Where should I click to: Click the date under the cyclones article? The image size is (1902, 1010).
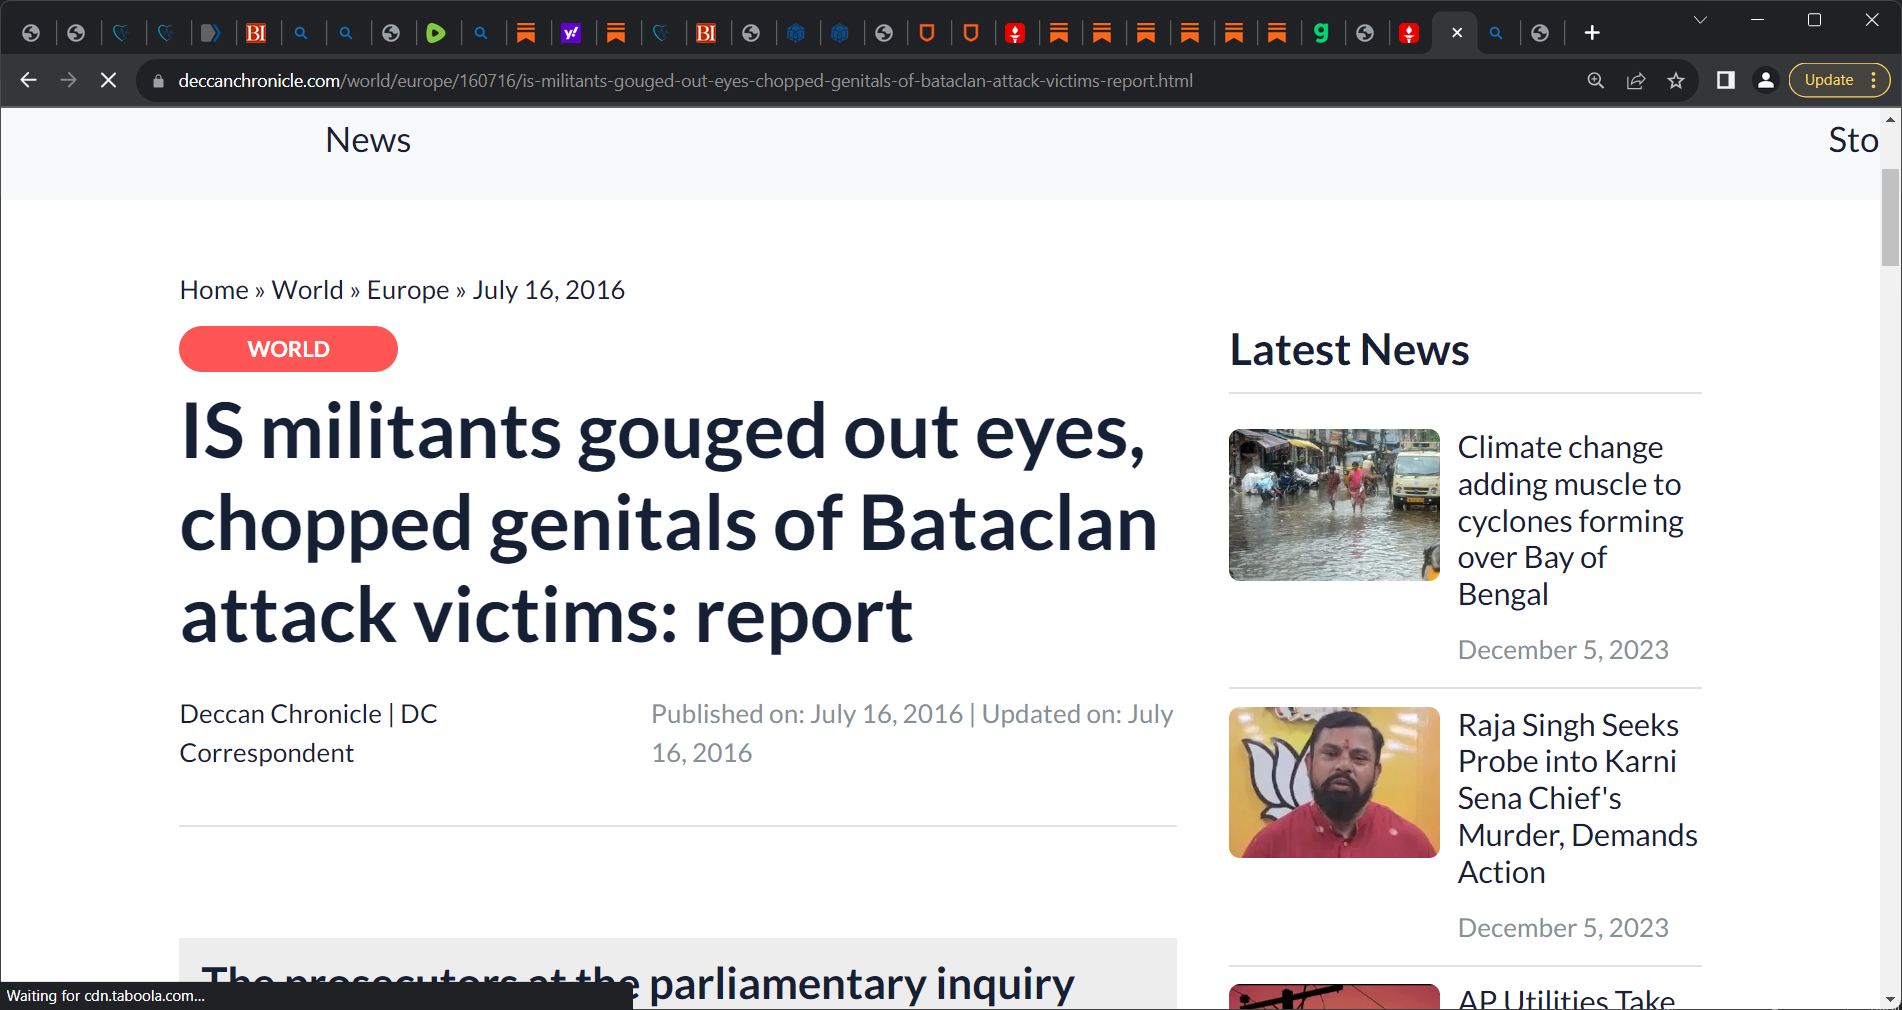point(1563,650)
